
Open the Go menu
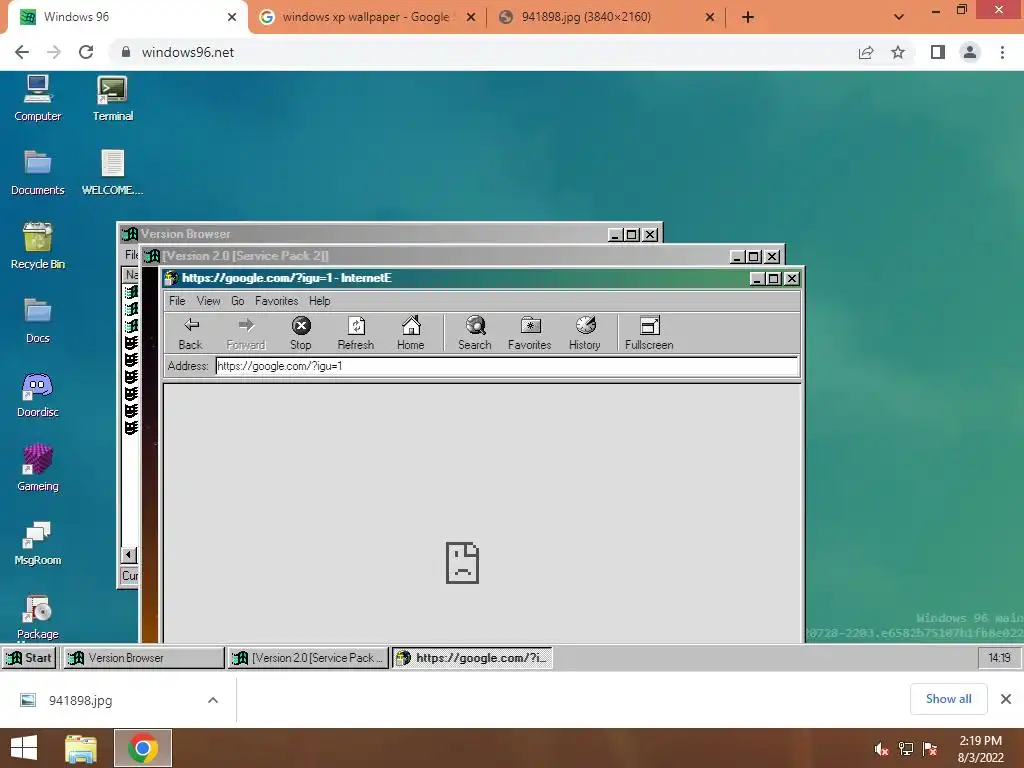(x=238, y=301)
